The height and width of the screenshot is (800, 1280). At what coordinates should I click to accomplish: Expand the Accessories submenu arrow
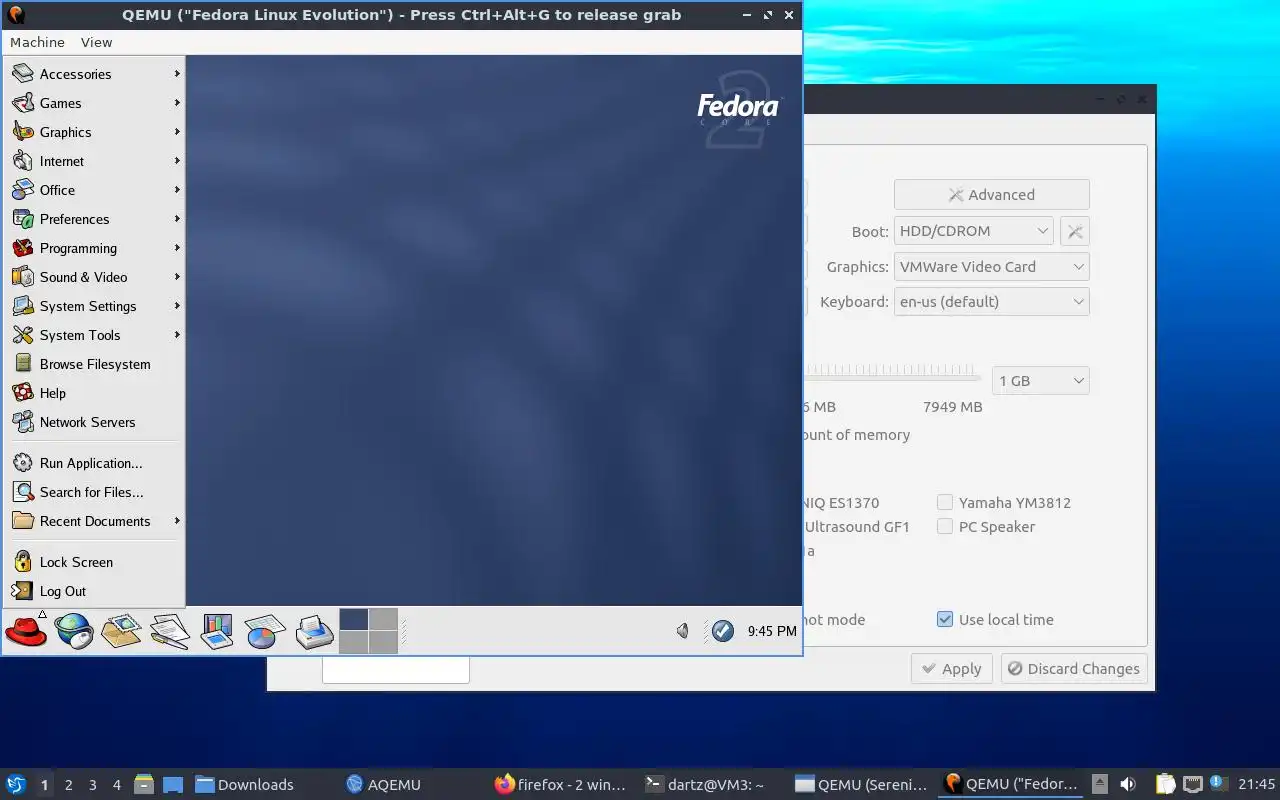click(177, 74)
